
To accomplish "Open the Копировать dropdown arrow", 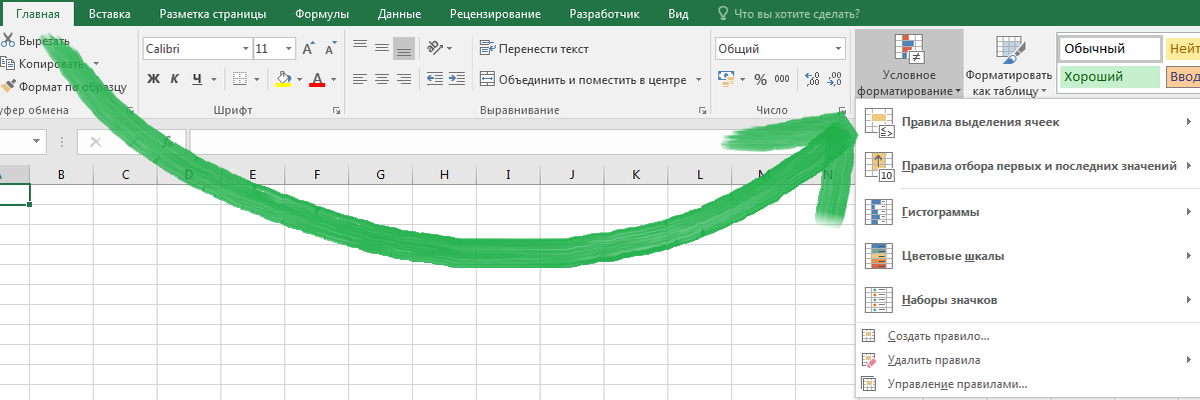I will pos(96,63).
